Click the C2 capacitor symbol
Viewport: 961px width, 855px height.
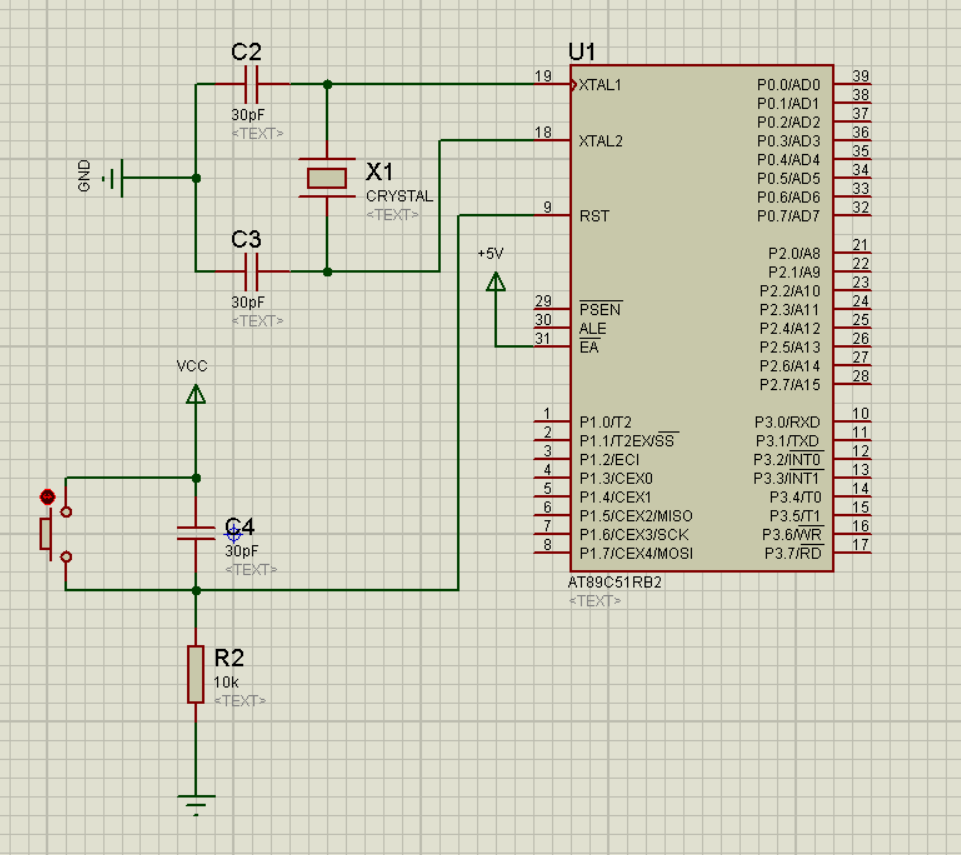coord(251,84)
